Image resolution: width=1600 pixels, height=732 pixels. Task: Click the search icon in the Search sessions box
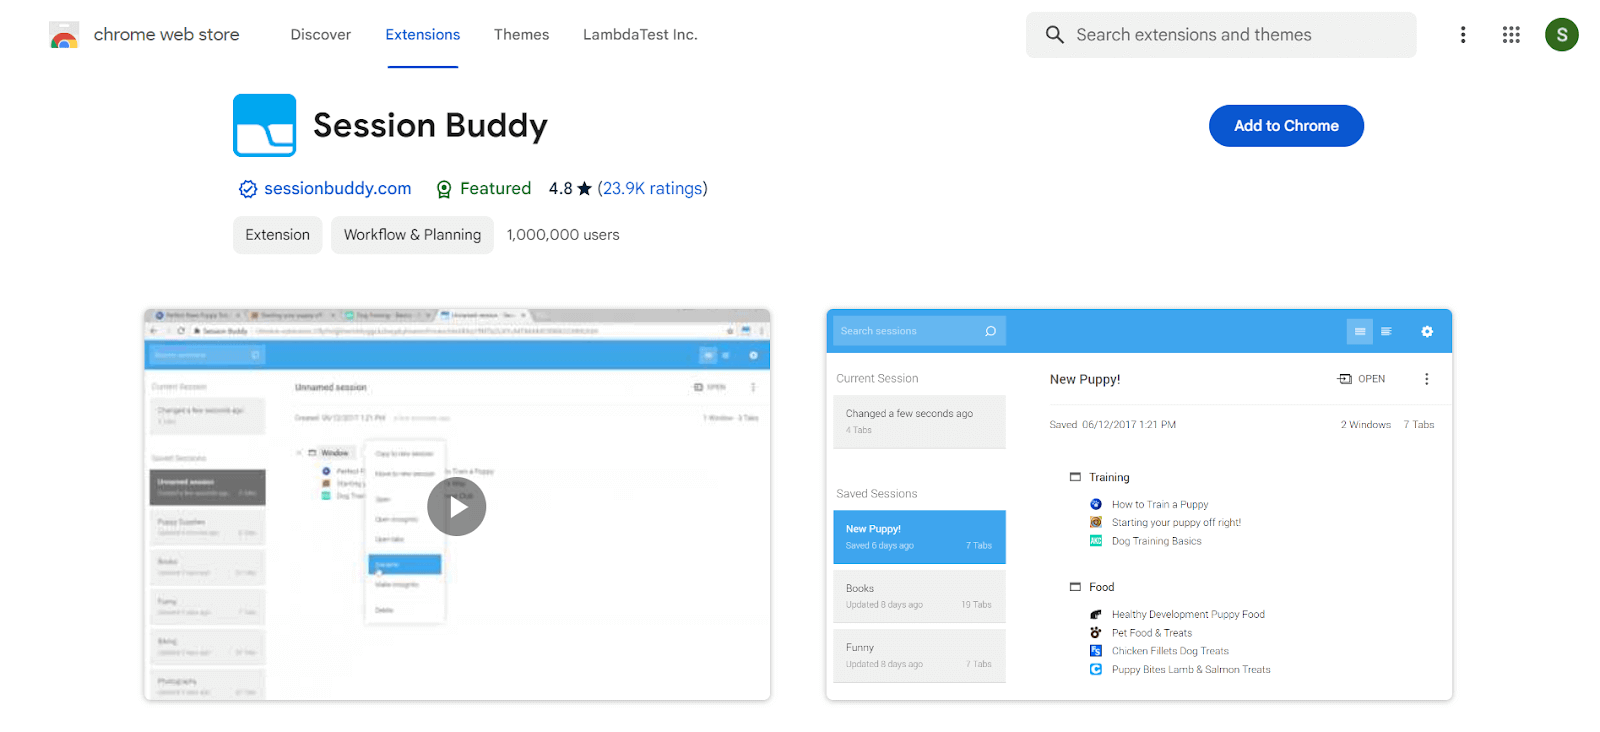991,331
